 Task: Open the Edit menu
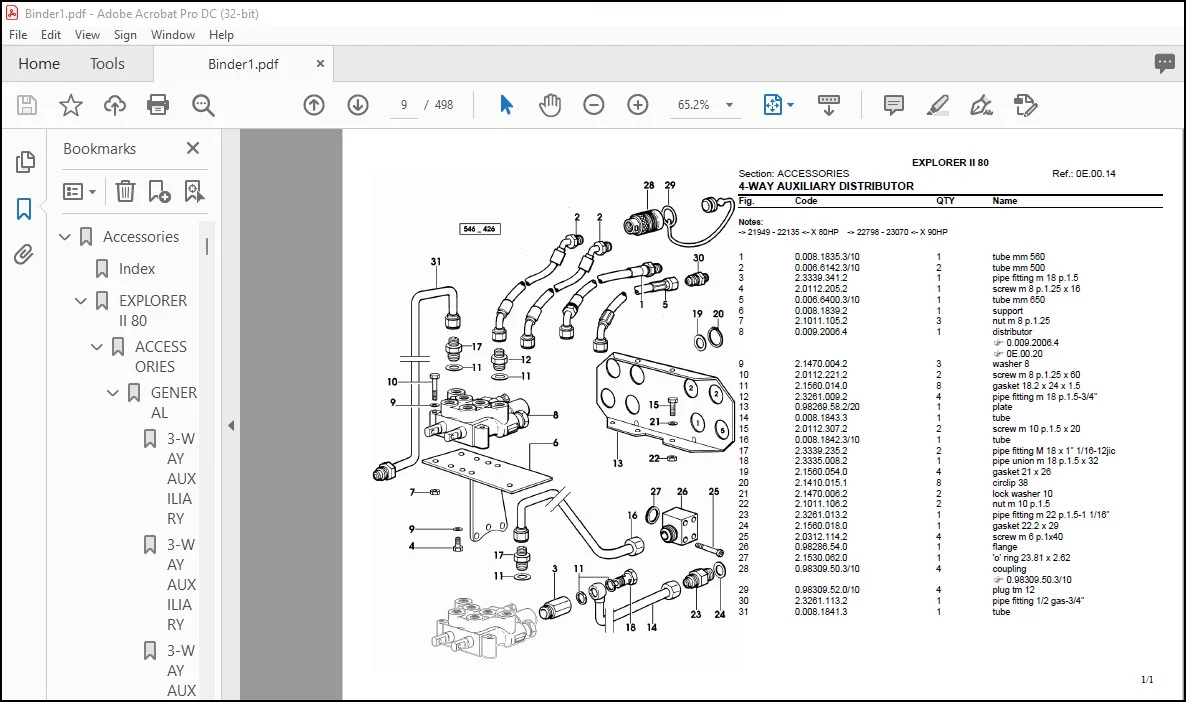point(51,35)
